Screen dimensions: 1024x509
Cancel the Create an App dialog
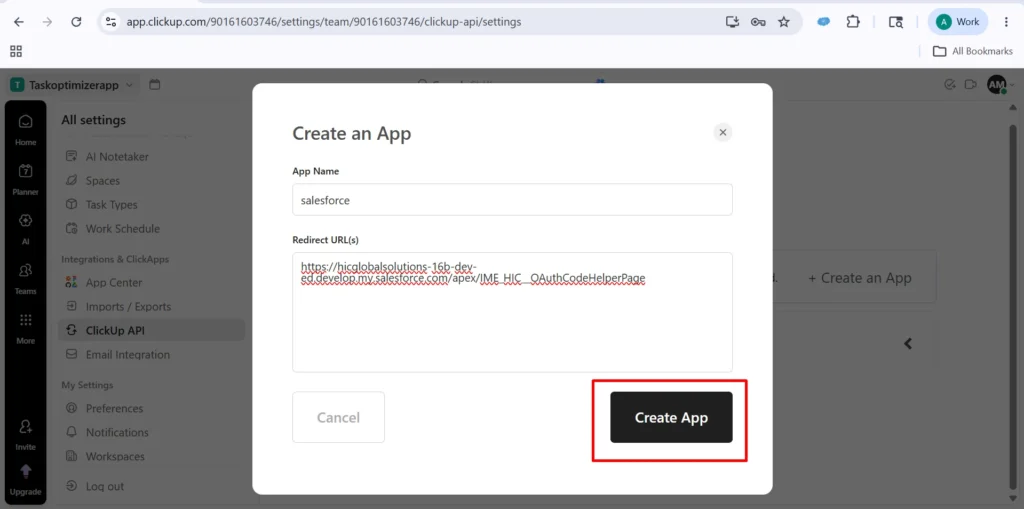tap(338, 418)
